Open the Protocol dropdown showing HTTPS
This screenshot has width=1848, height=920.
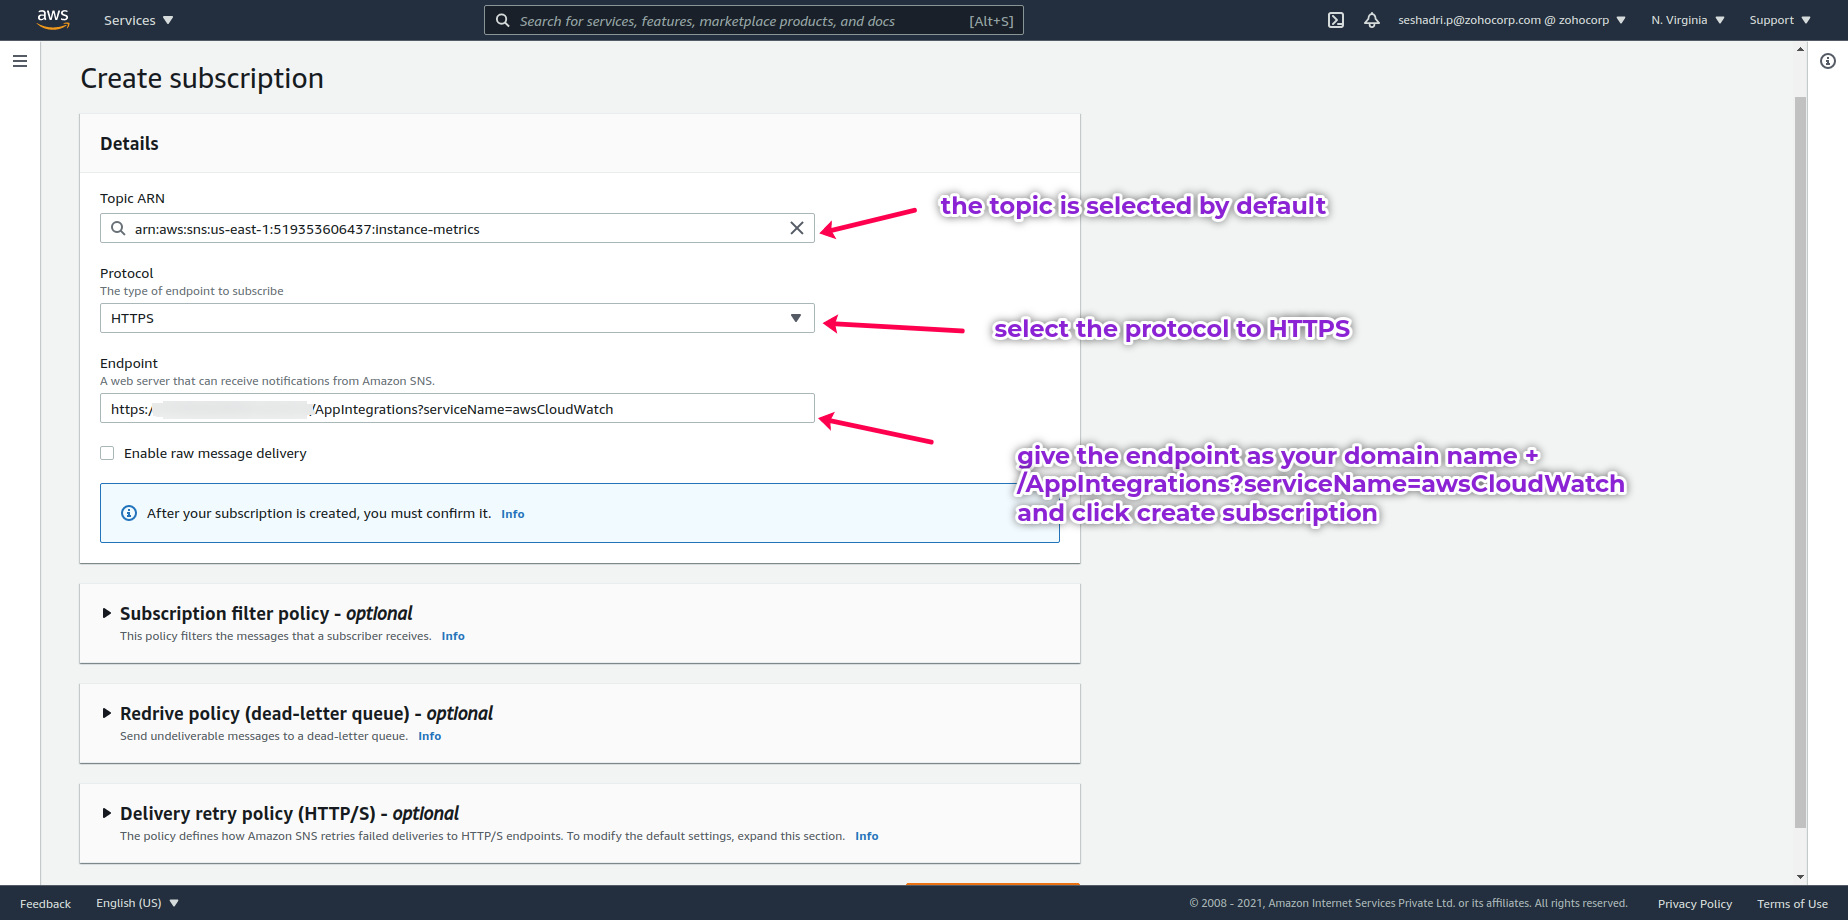click(457, 318)
